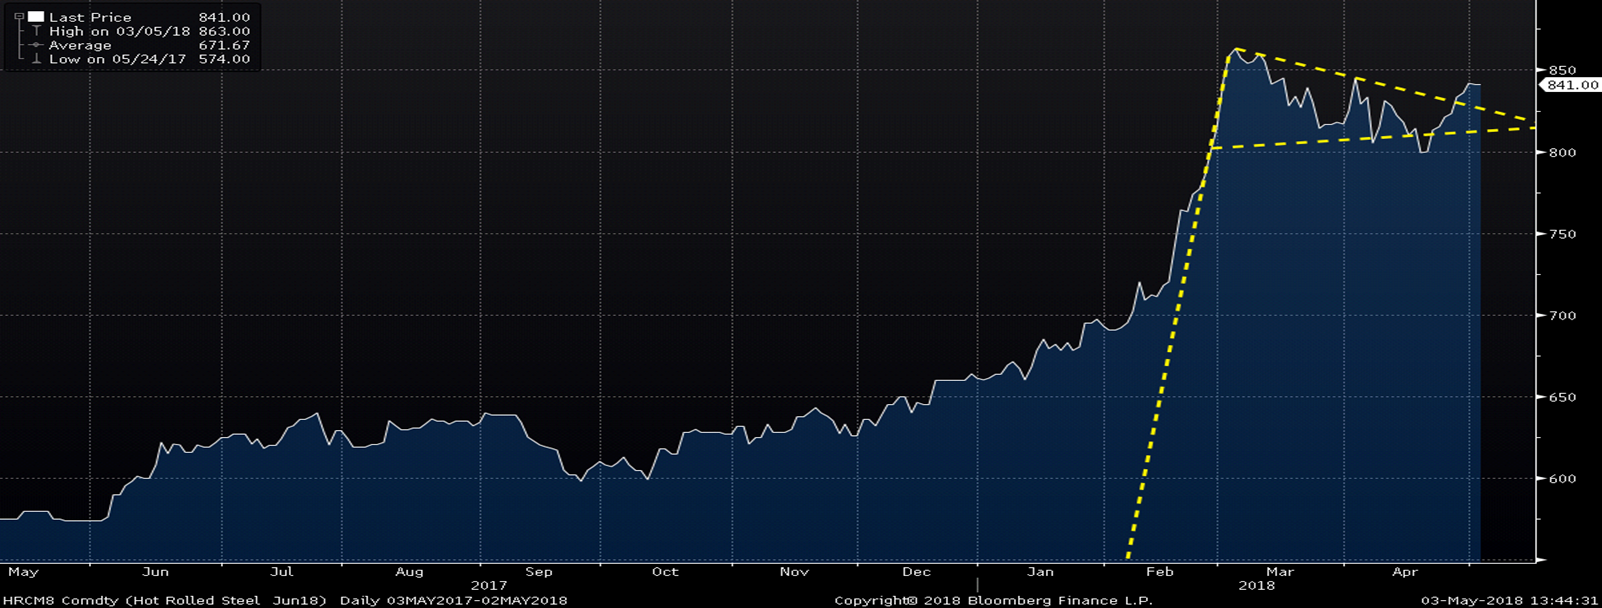Click the 2018 year label on axis
The width and height of the screenshot is (1602, 608).
(x=1256, y=586)
